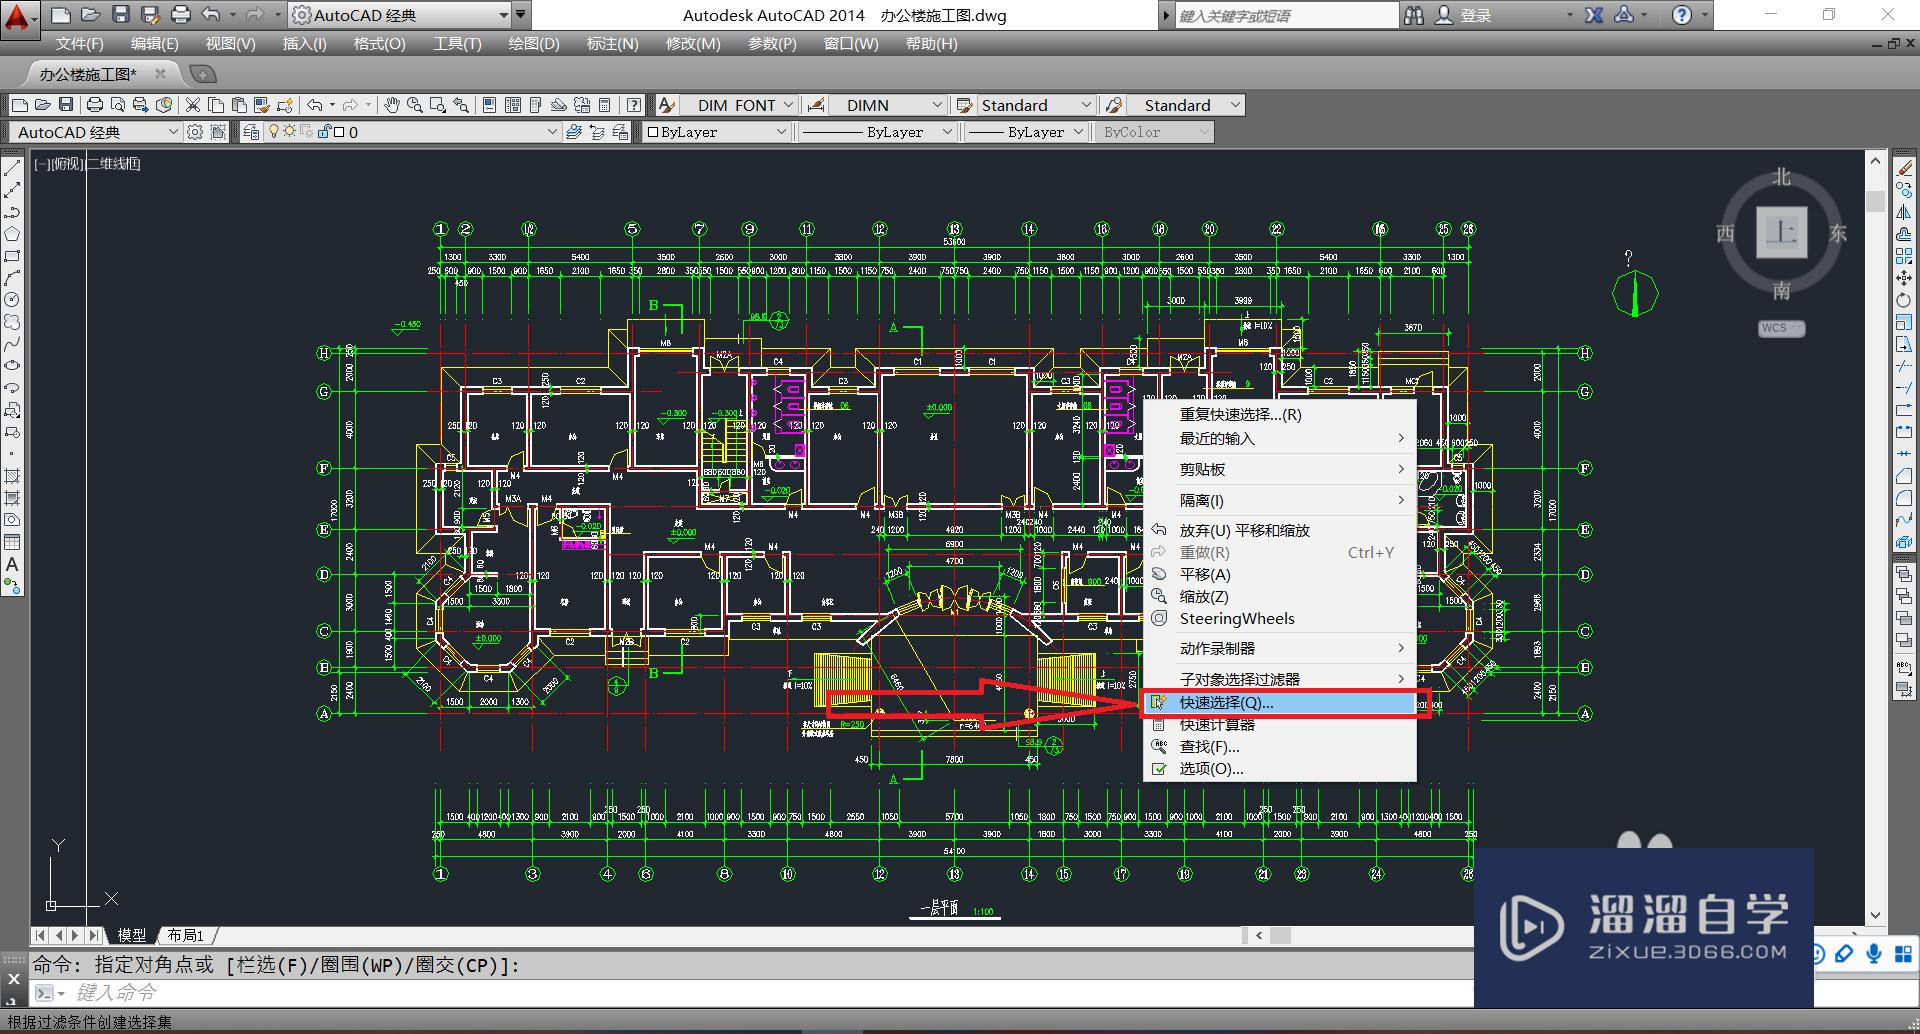Select the Multiline Text 'A' tool
Screen dimensions: 1920x1034
(12, 565)
